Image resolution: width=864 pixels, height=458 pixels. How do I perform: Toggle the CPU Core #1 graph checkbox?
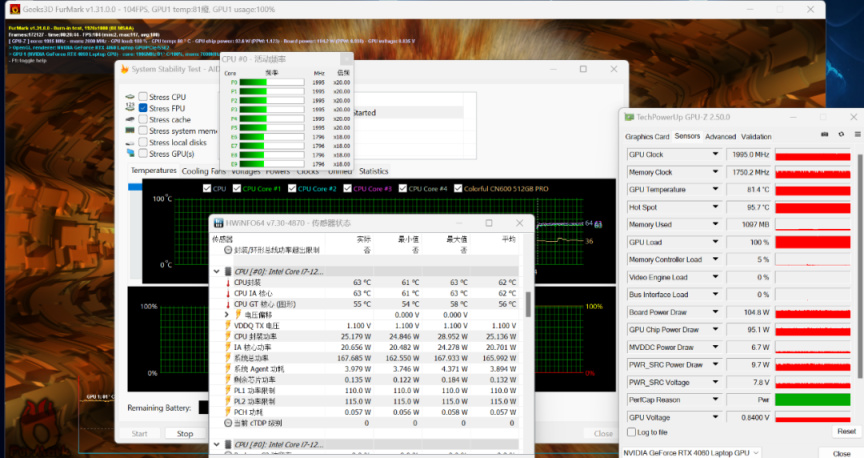[236, 188]
